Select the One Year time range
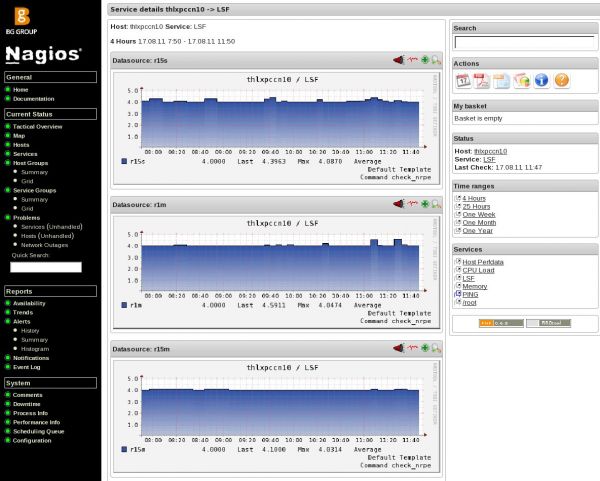Screen dimensions: 600x481 477,230
